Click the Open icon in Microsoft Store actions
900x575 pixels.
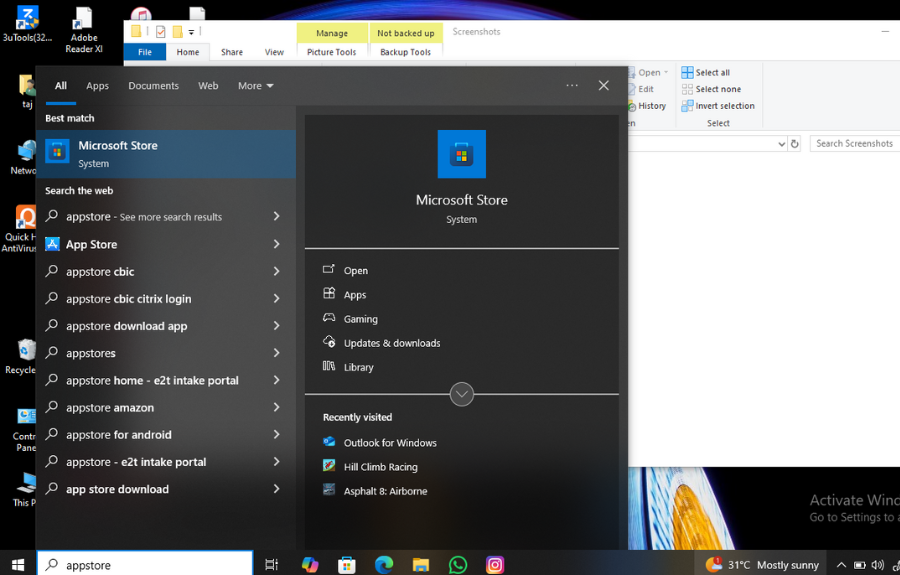pos(328,270)
